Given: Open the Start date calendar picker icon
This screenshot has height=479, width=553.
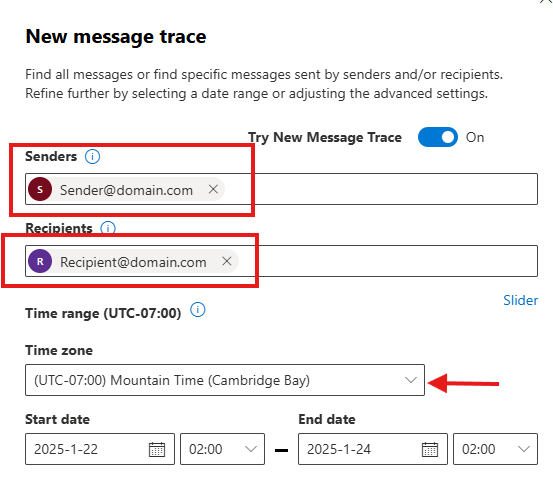Looking at the screenshot, I should (x=157, y=449).
